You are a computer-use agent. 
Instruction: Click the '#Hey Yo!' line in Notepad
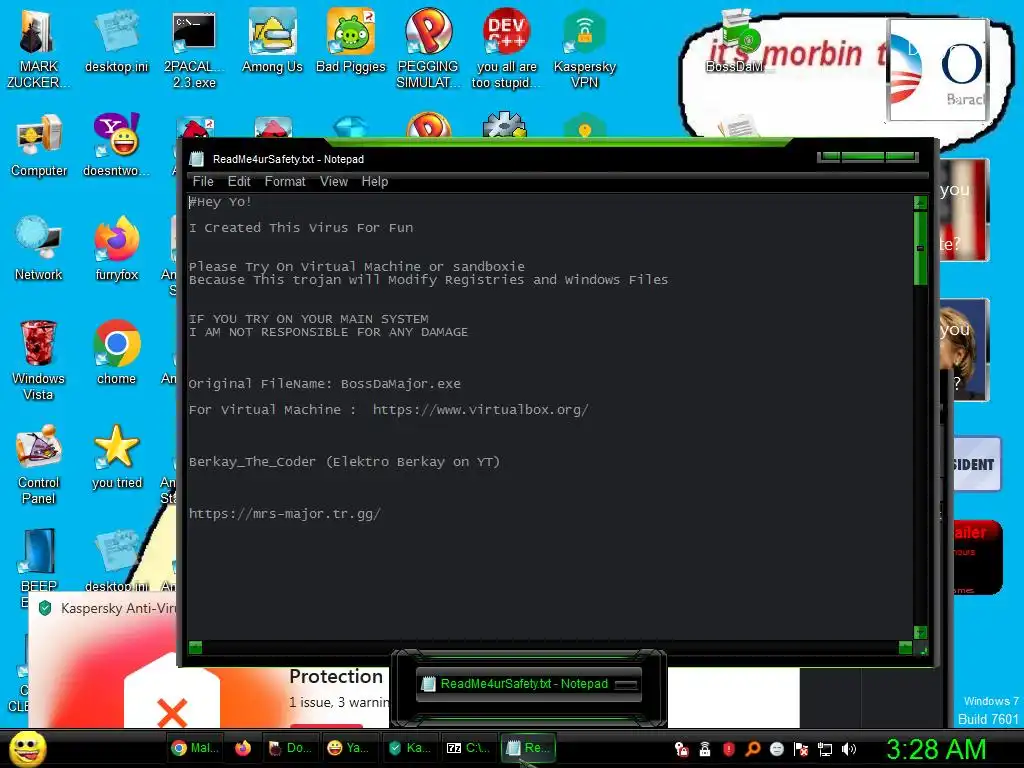(220, 202)
